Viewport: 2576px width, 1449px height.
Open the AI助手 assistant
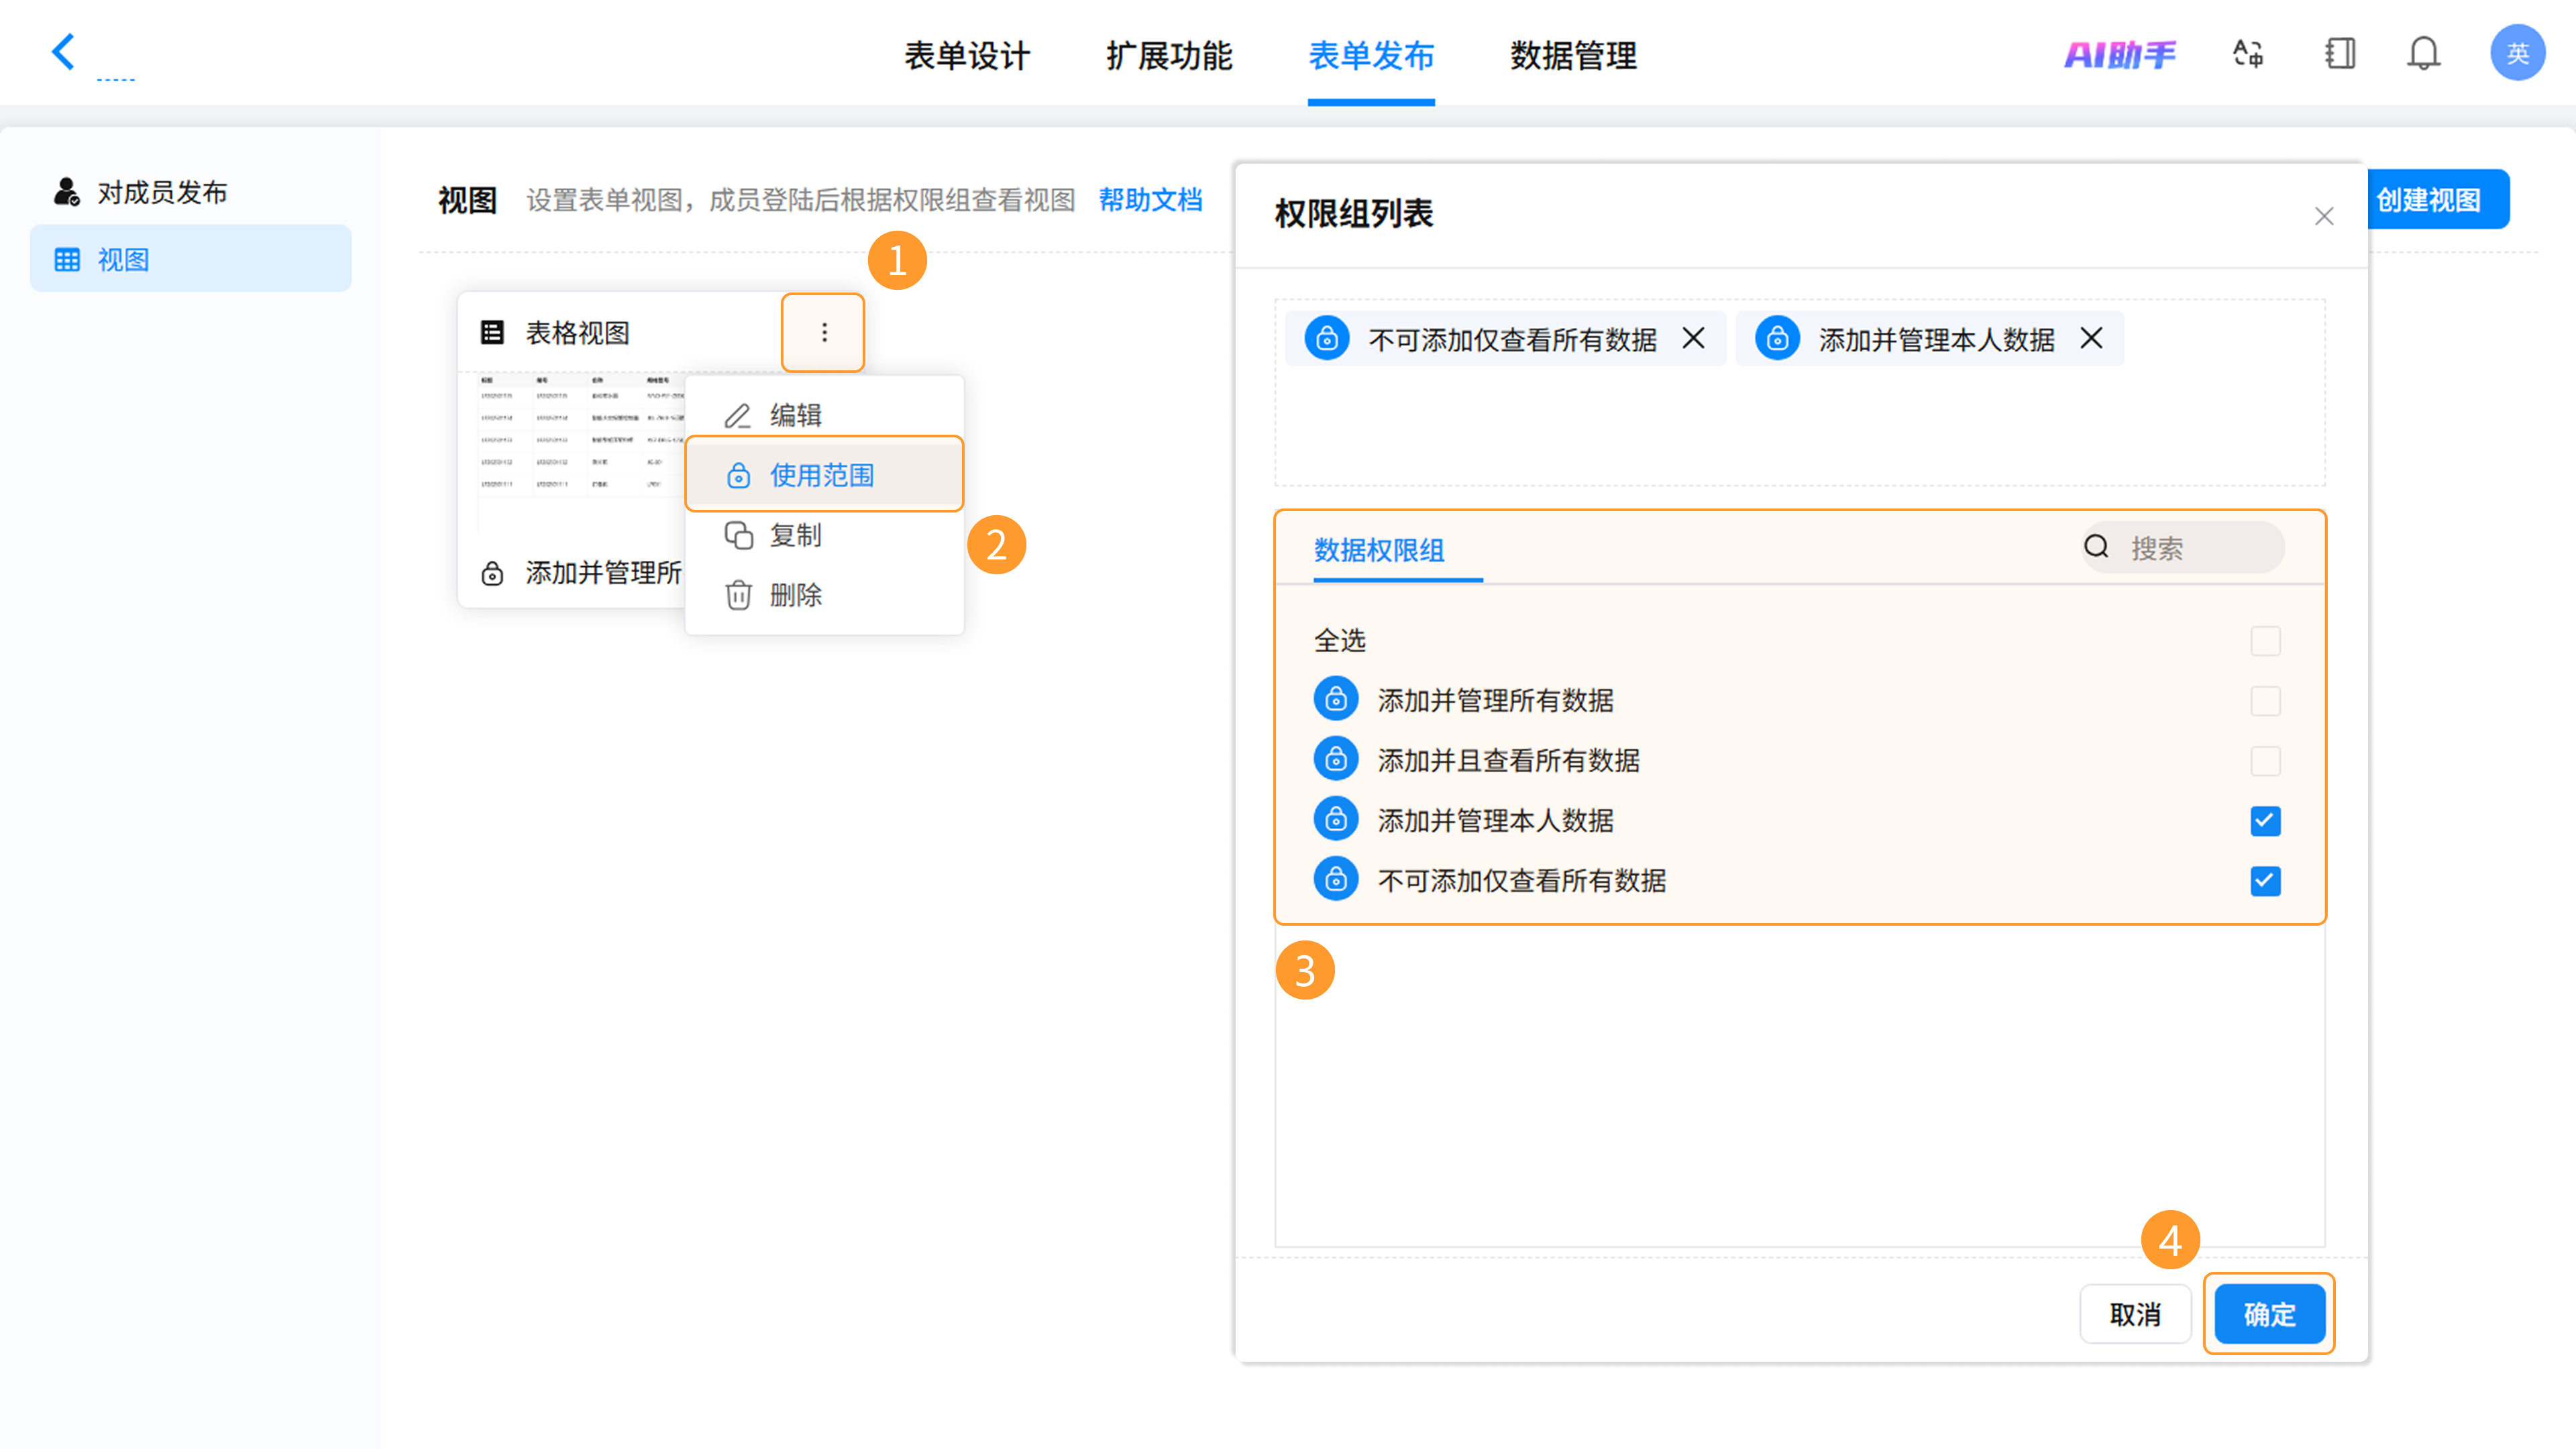[2120, 54]
